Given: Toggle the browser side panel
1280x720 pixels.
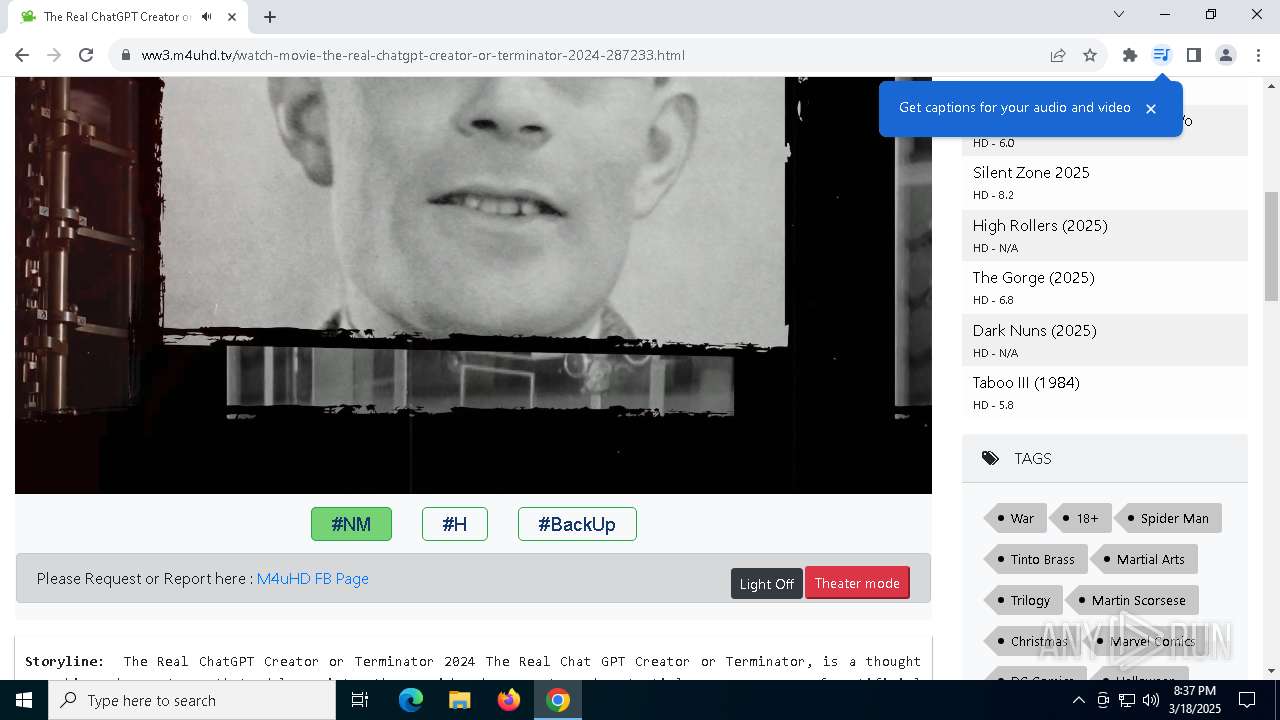Looking at the screenshot, I should [x=1193, y=55].
